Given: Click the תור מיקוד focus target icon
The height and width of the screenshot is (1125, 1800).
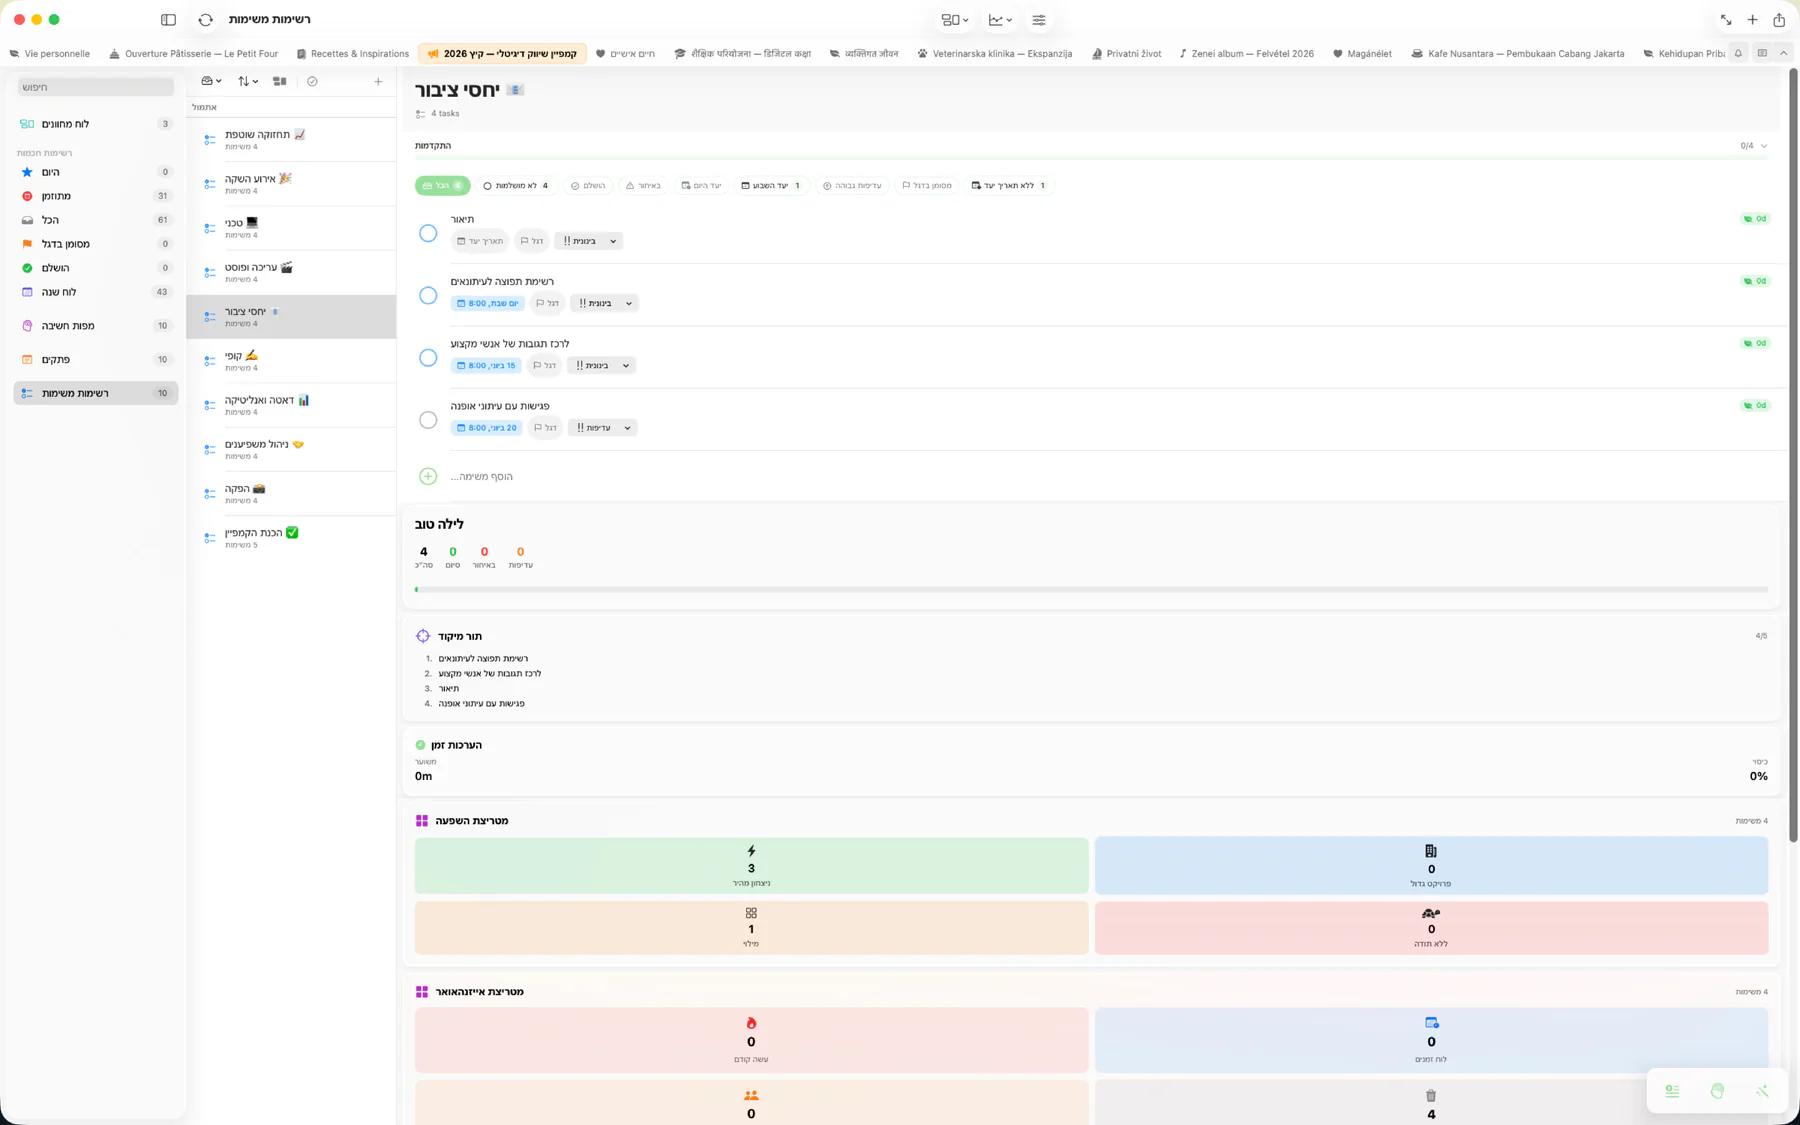Looking at the screenshot, I should pos(423,636).
